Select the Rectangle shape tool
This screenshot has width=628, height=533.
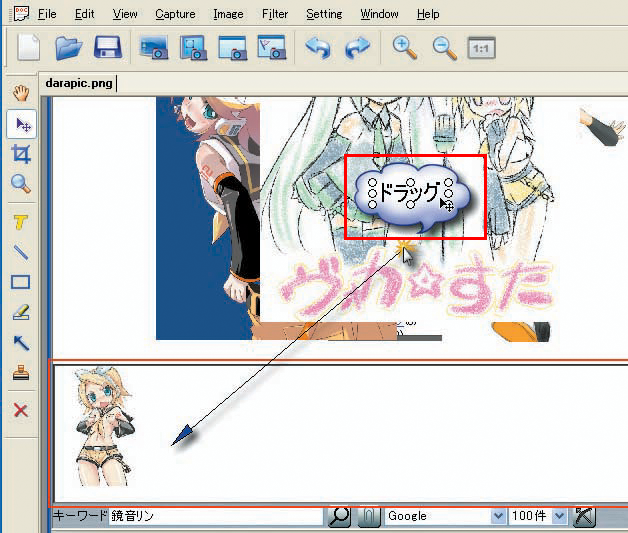(x=20, y=282)
